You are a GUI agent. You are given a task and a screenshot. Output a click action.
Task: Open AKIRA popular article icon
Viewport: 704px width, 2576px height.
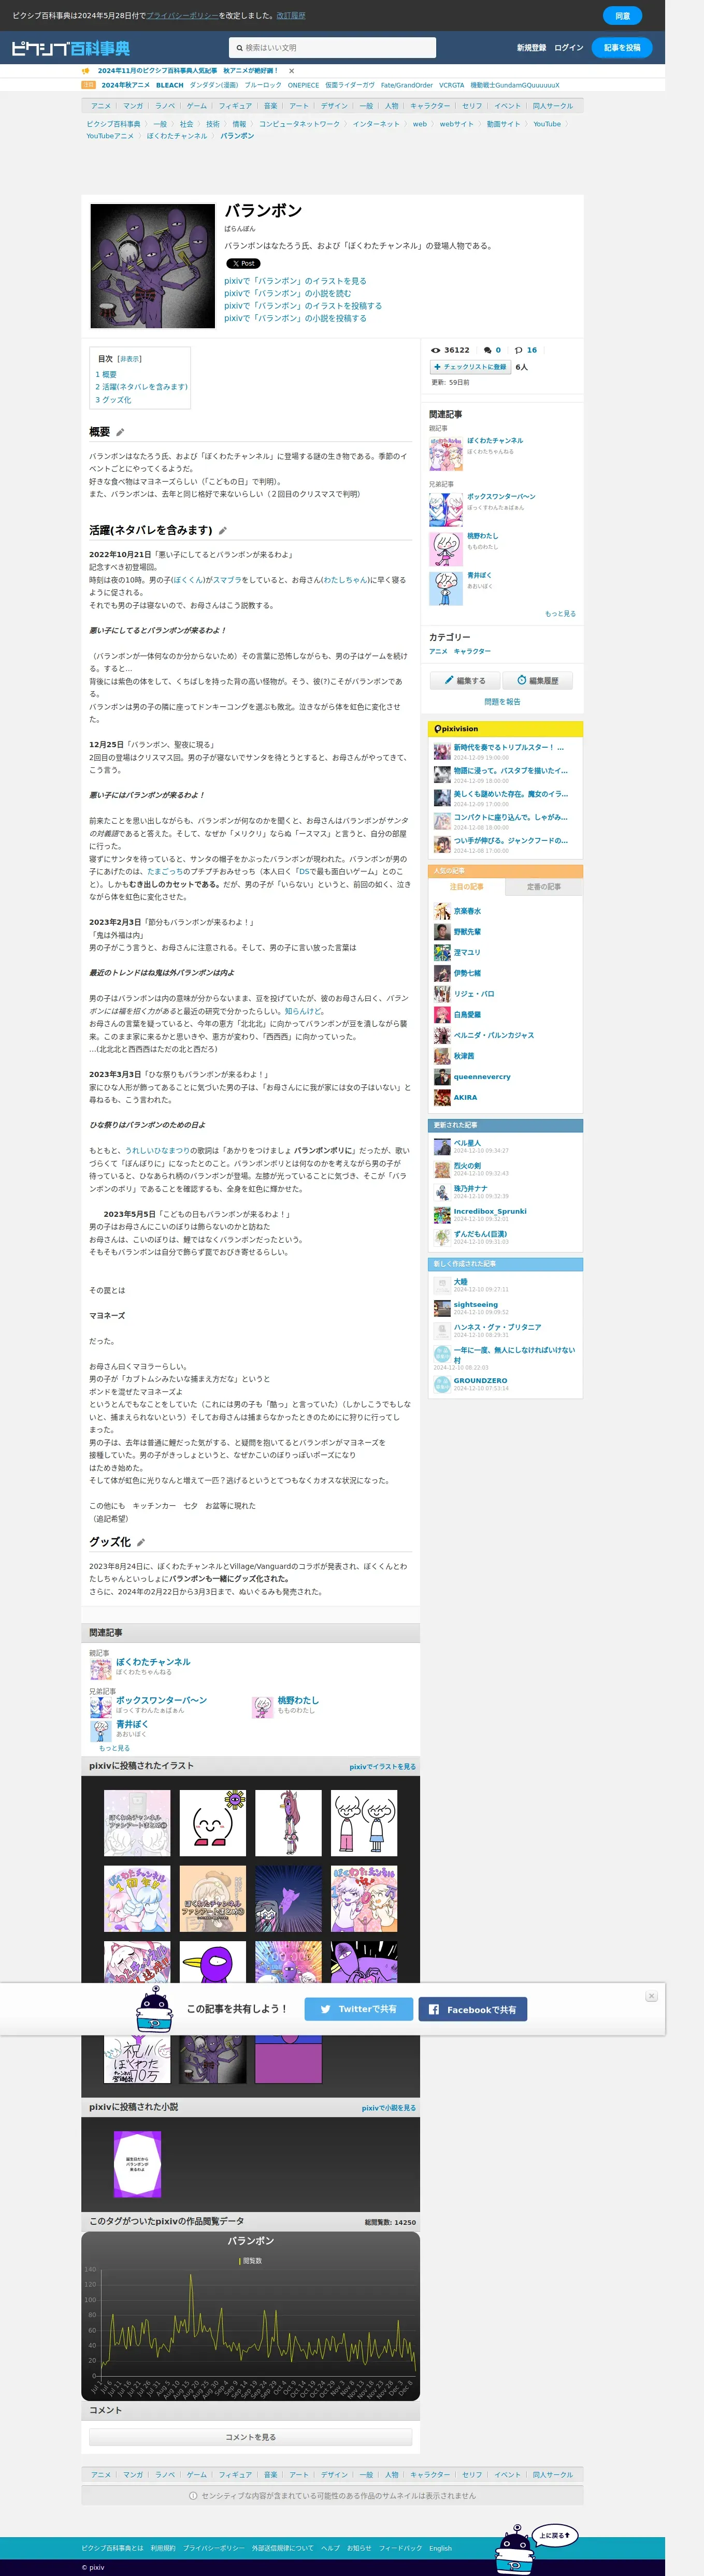(x=442, y=1098)
